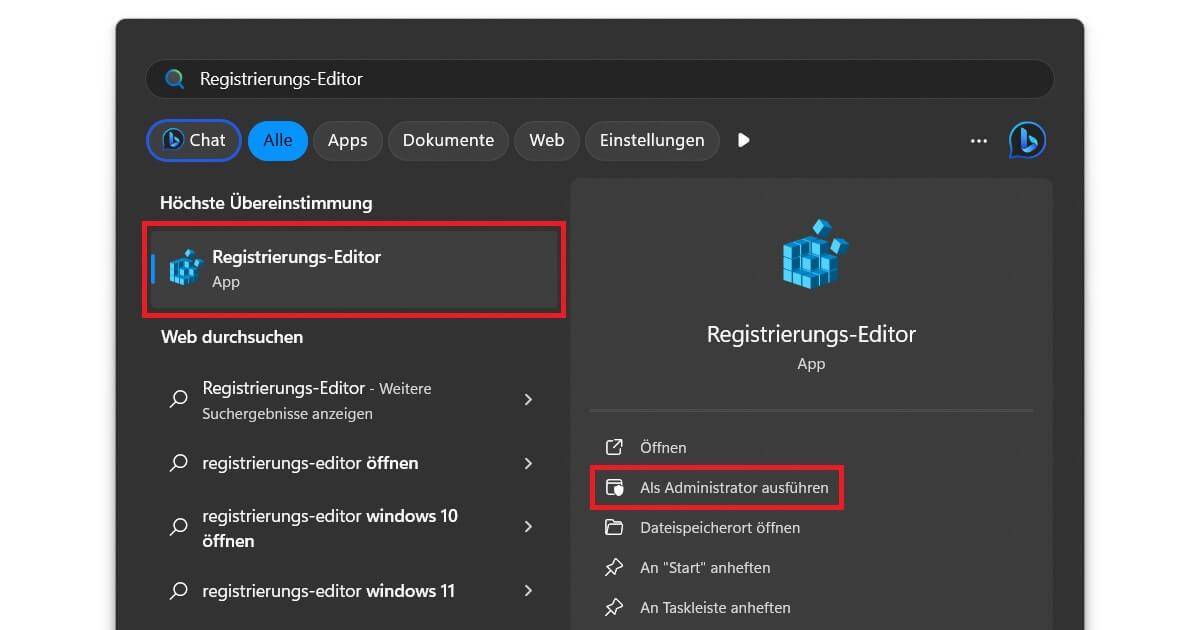This screenshot has width=1200, height=630.
Task: Click the magnifier icon in the search box
Action: pos(175,78)
